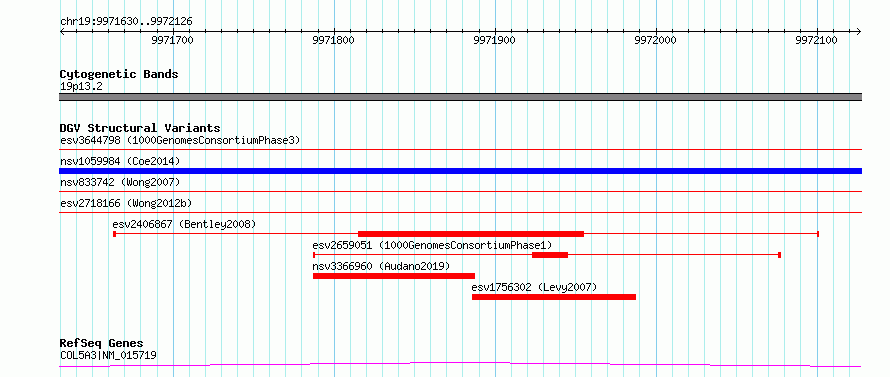Click the esv1756302 (Levy2007) label

(x=534, y=287)
